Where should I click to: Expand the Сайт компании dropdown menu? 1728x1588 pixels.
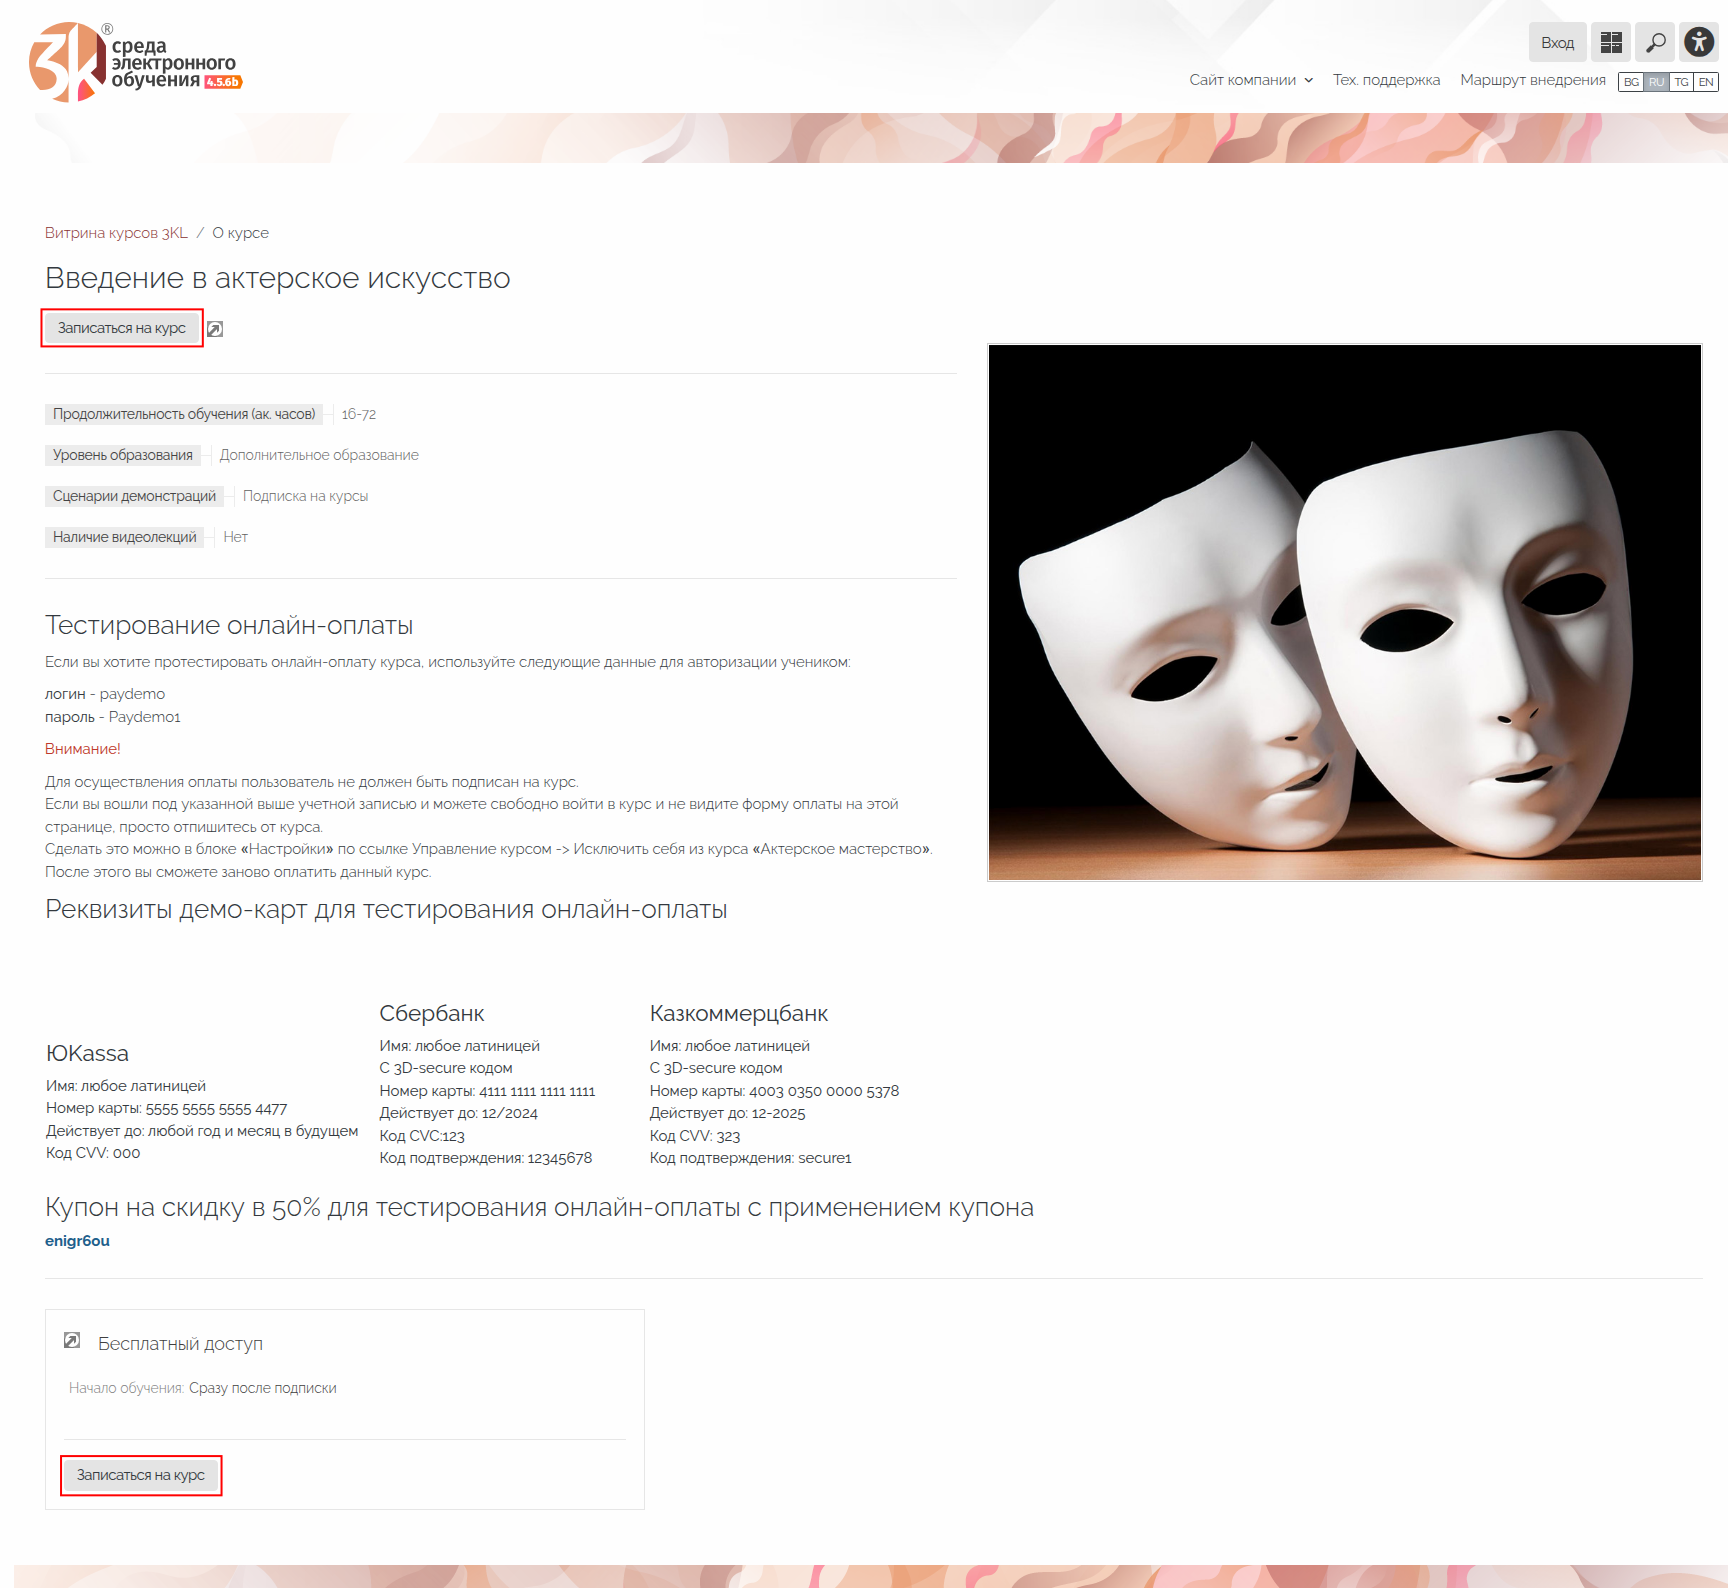(1250, 80)
